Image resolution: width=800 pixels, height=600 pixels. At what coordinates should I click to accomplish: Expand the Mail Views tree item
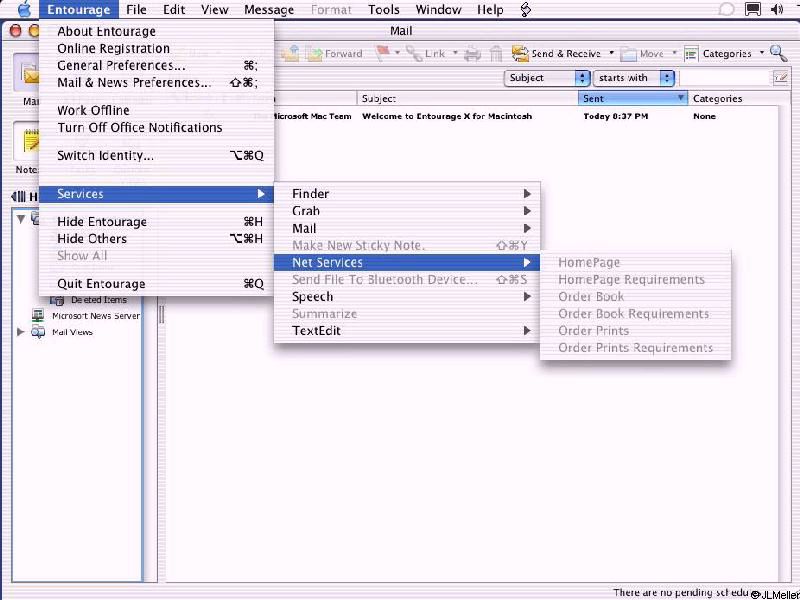20,332
